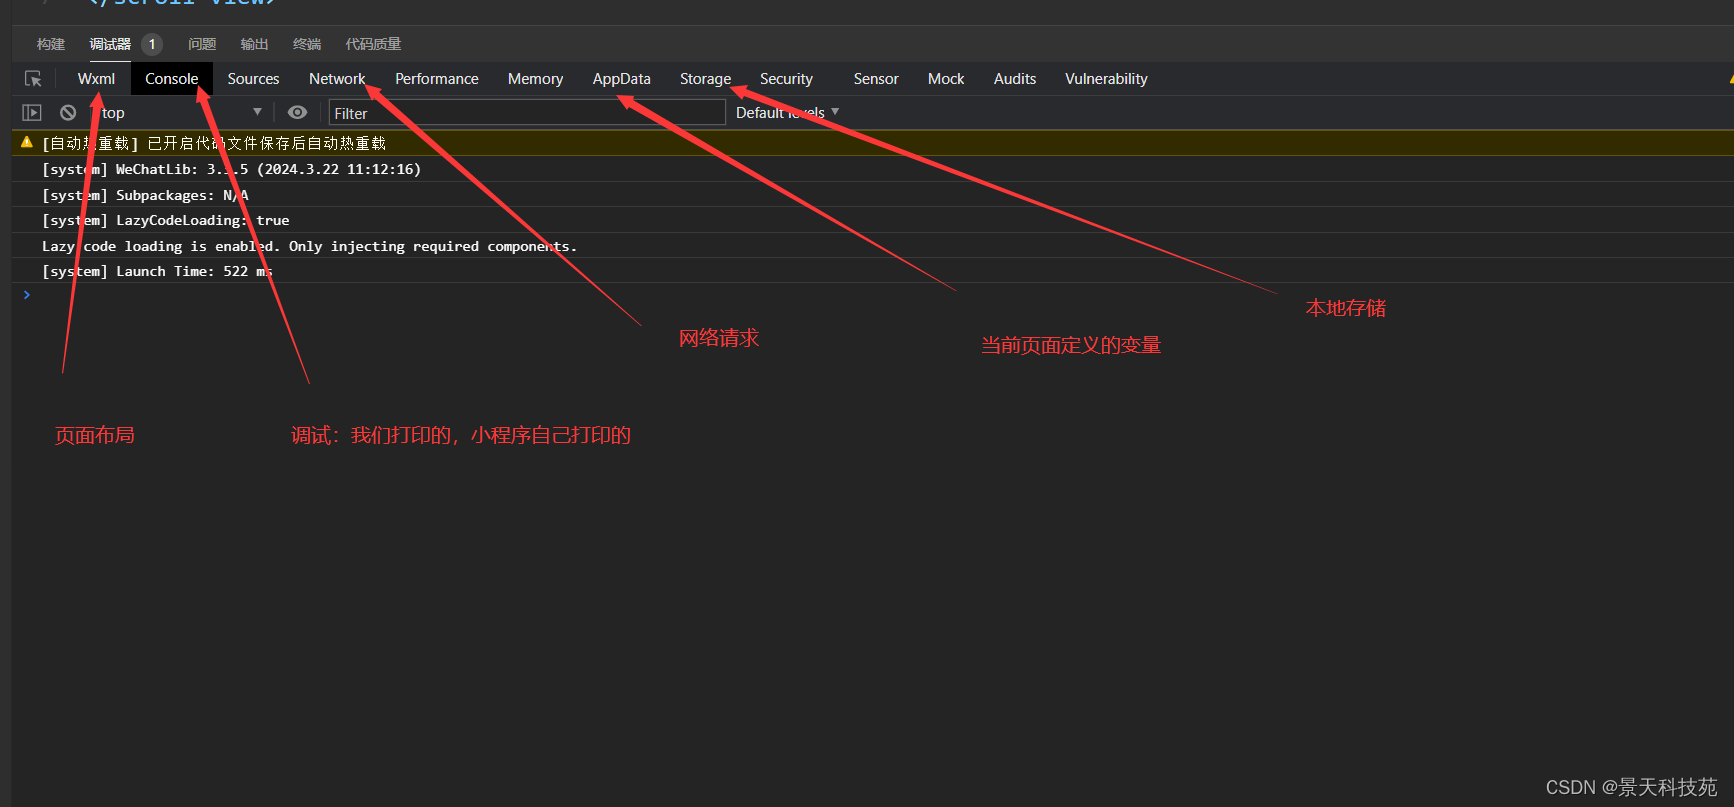This screenshot has height=807, width=1734.
Task: Open the Security tab
Action: pyautogui.click(x=786, y=79)
